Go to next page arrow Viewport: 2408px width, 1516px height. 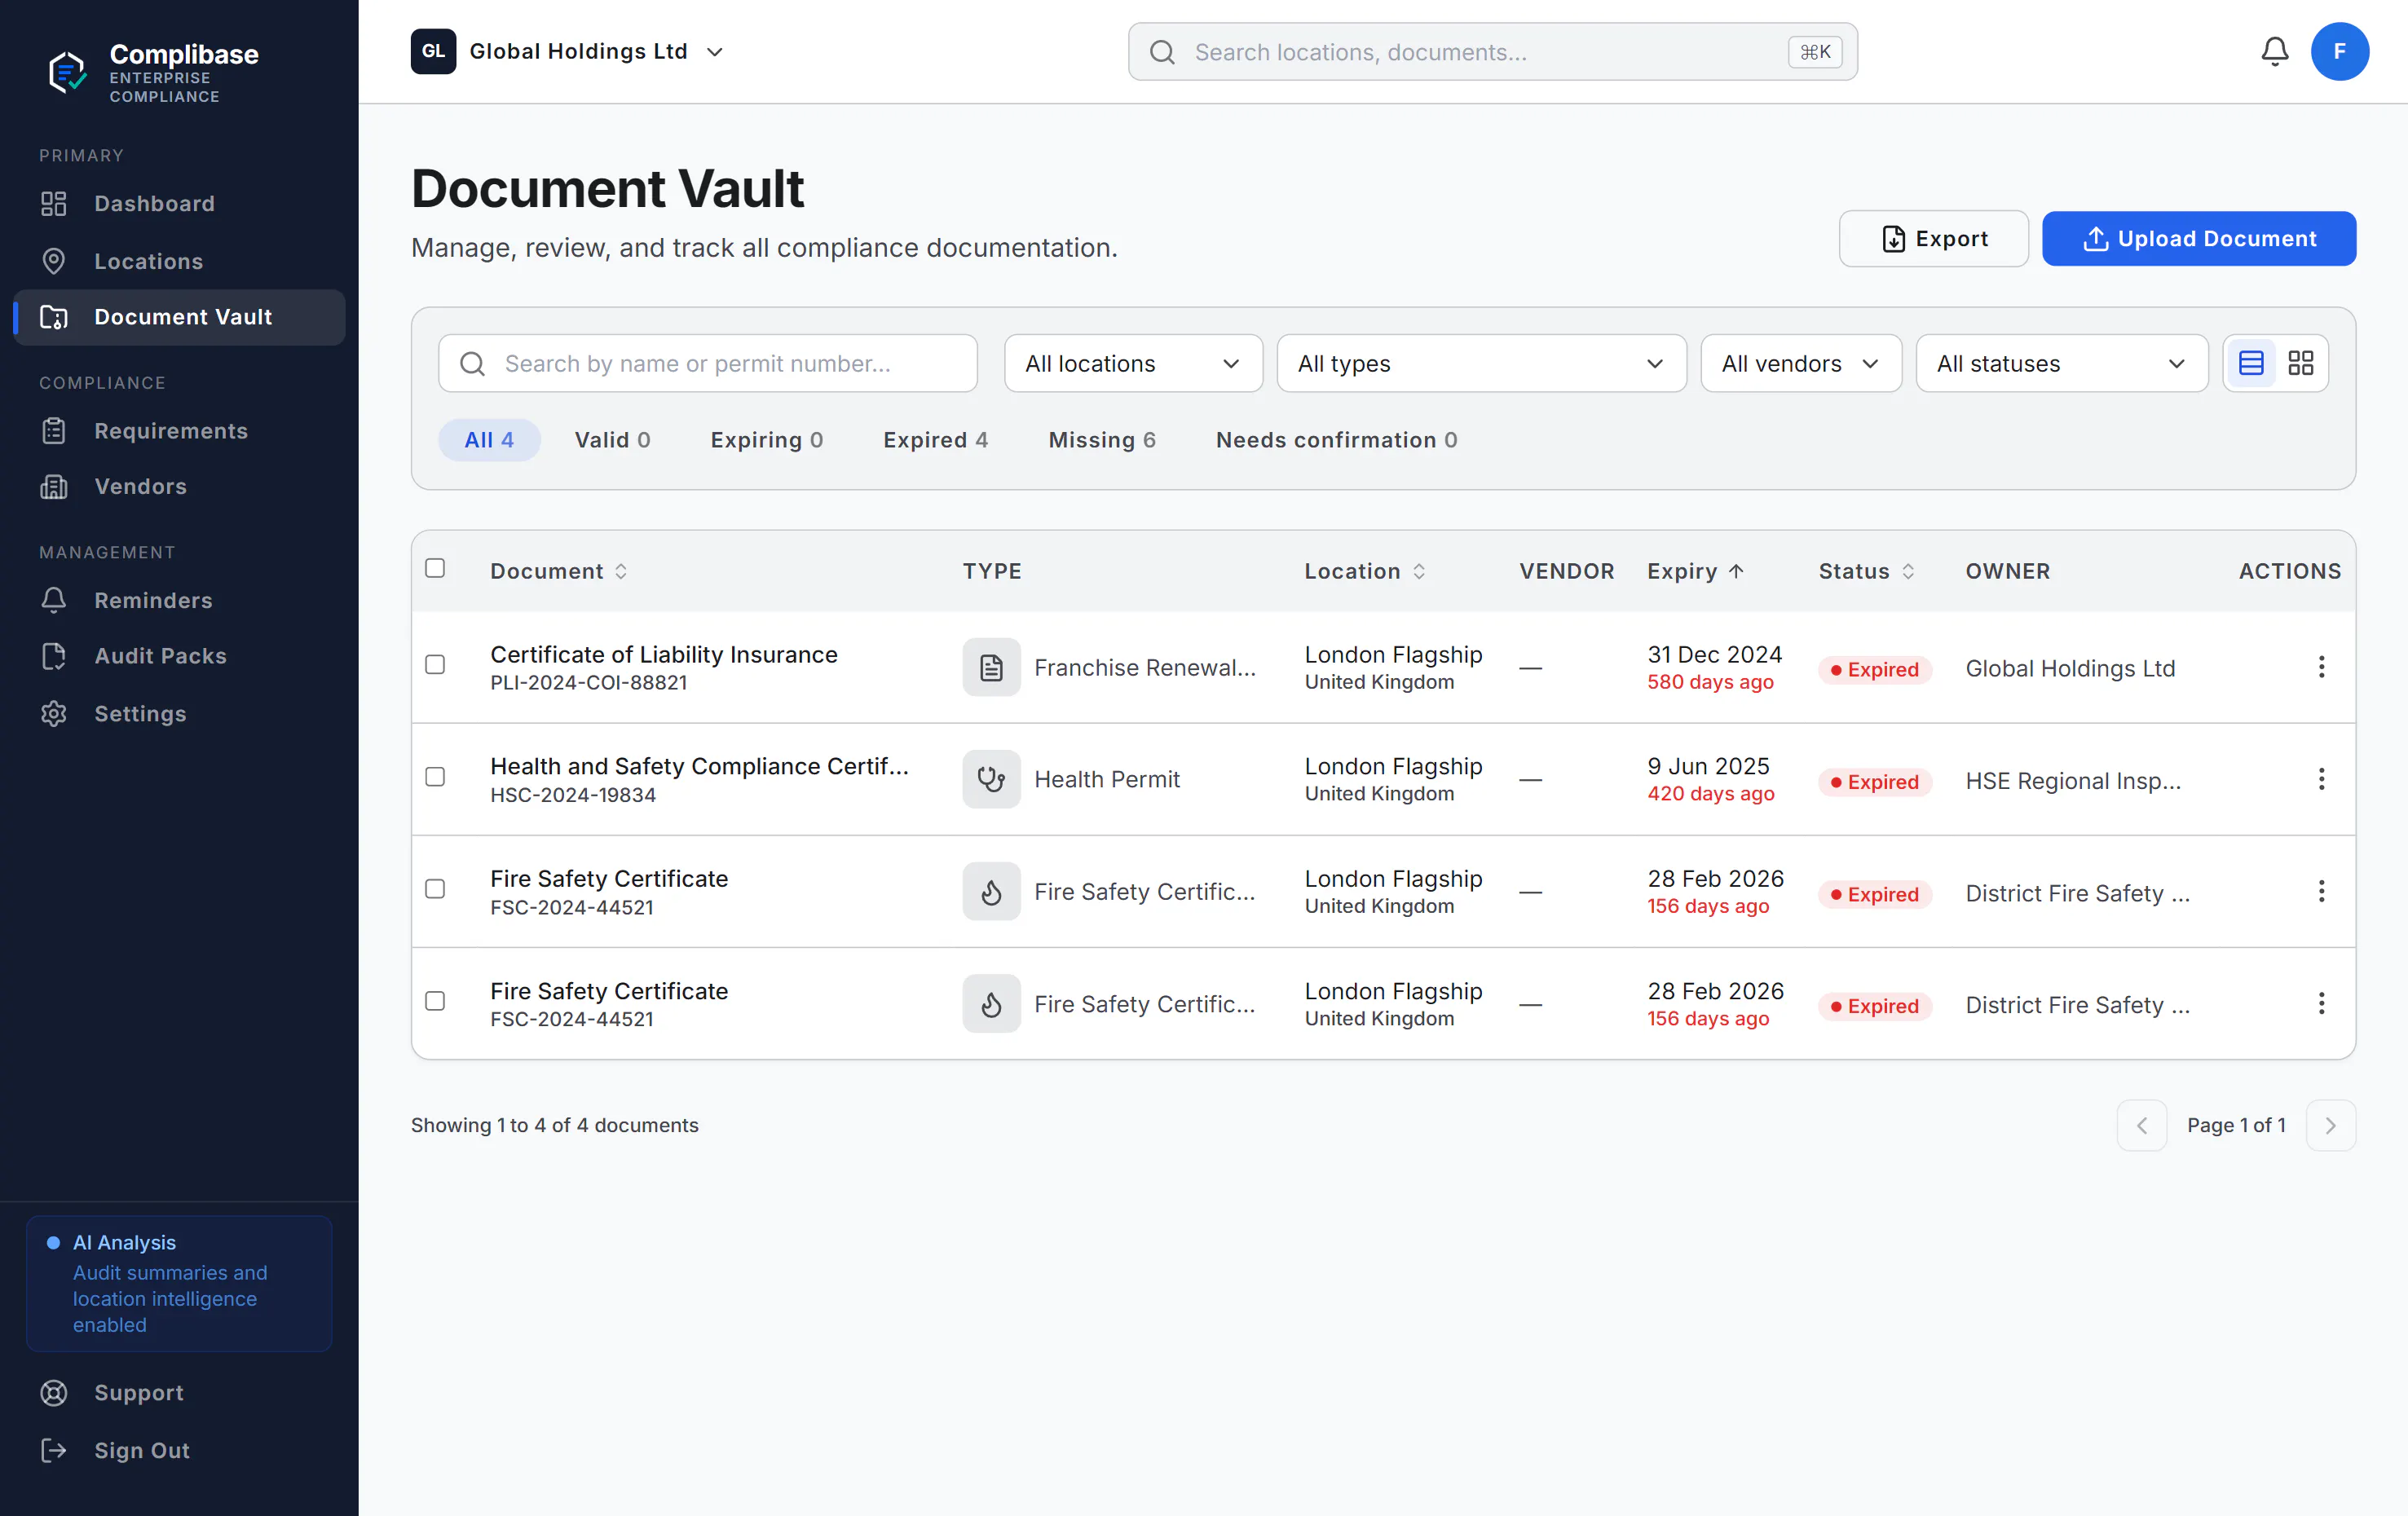2330,1125
